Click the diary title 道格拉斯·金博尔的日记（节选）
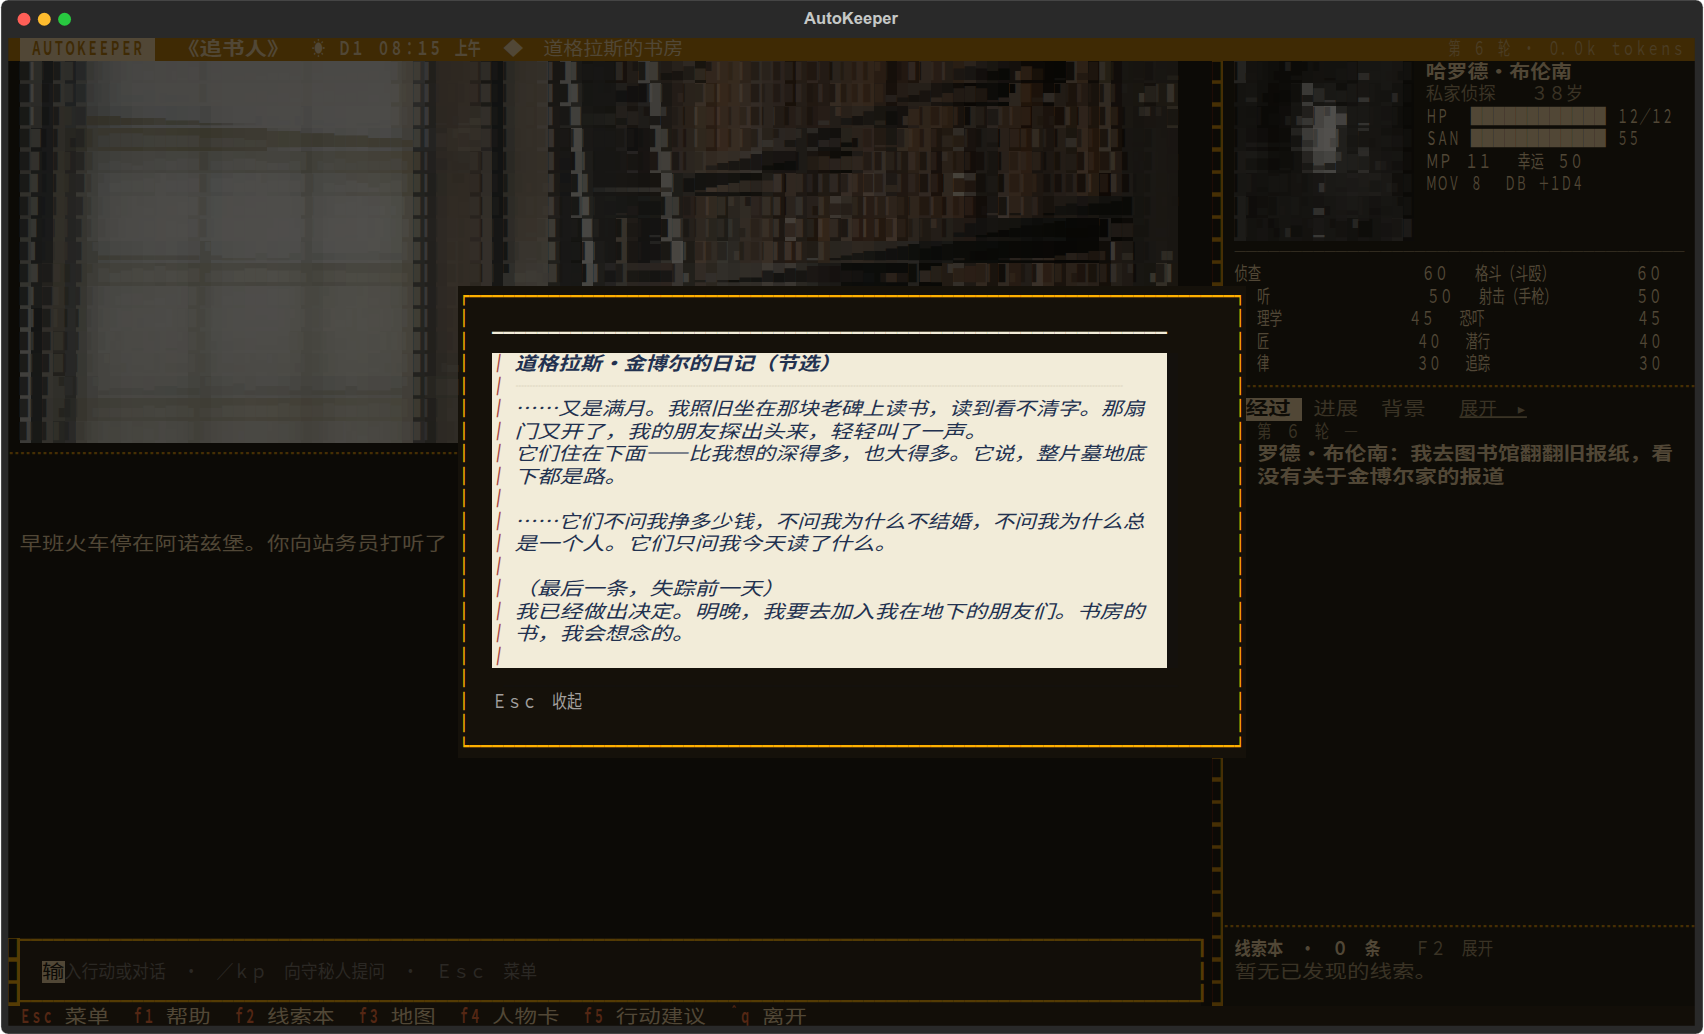This screenshot has height=1034, width=1704. coord(672,363)
